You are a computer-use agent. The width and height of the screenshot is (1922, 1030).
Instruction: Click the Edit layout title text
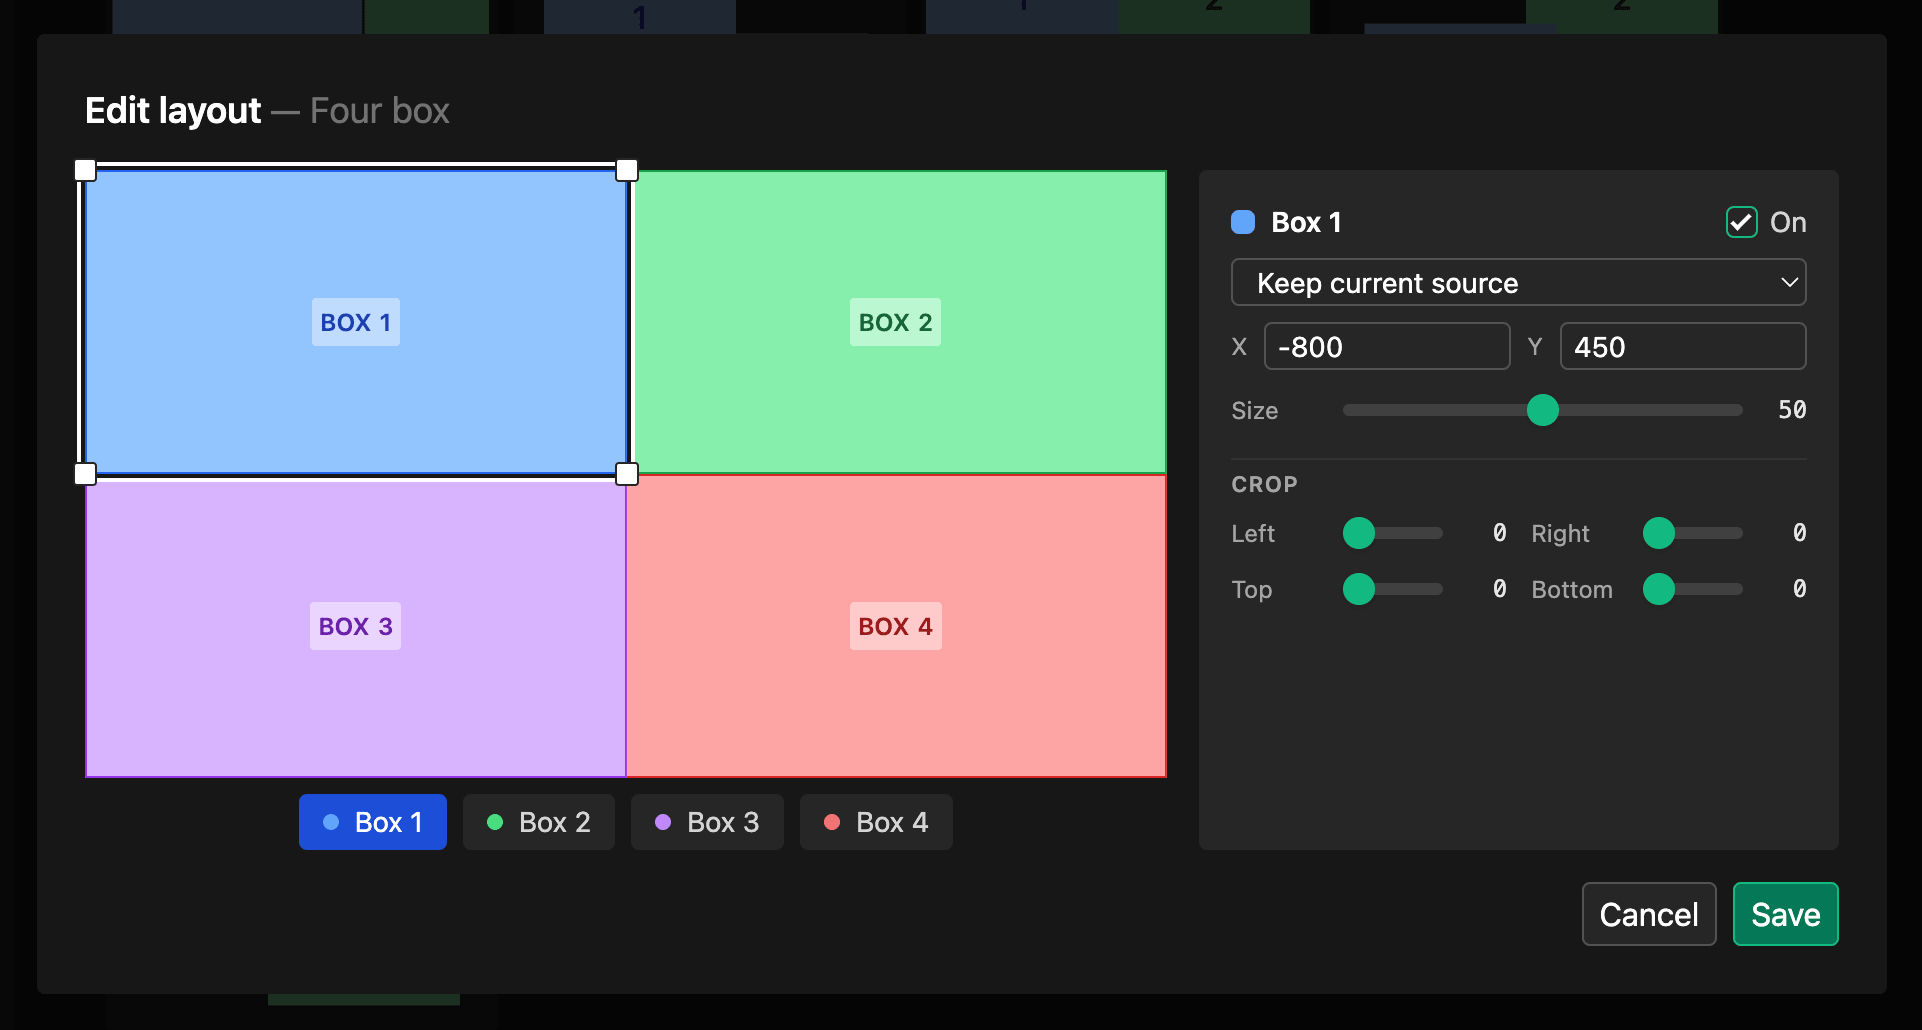click(173, 110)
